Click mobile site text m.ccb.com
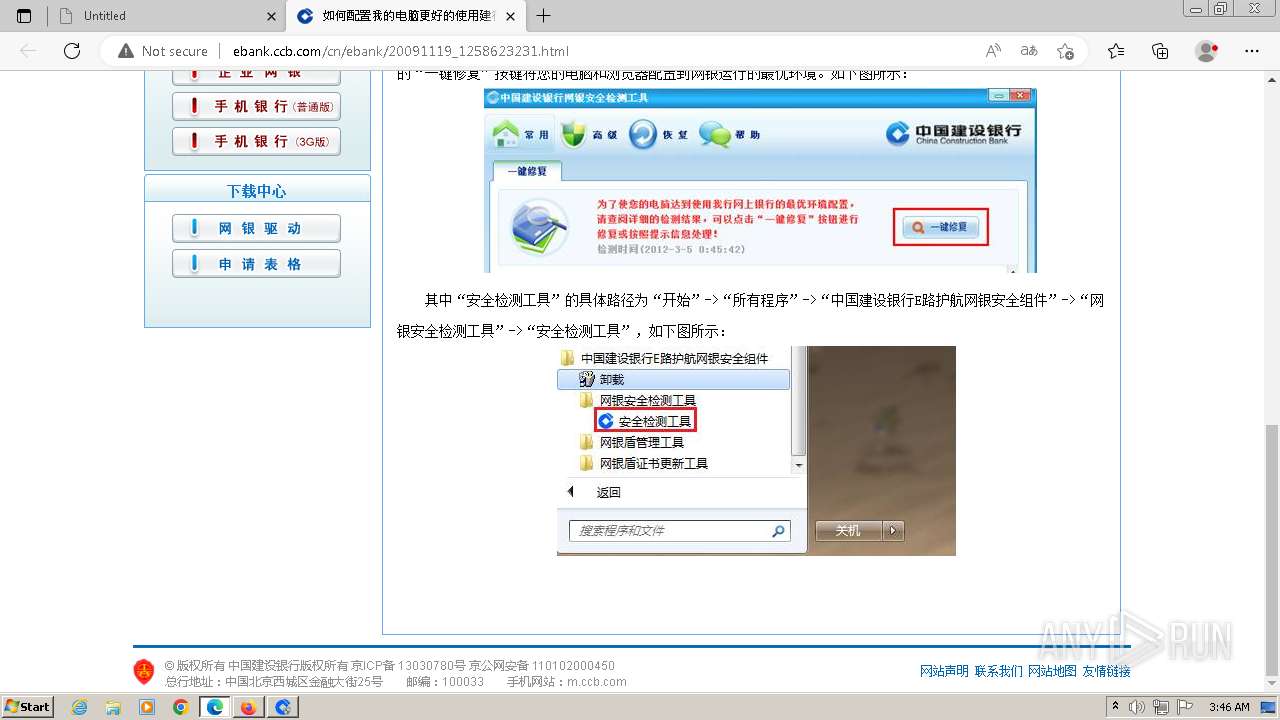The image size is (1280, 720). coord(597,682)
